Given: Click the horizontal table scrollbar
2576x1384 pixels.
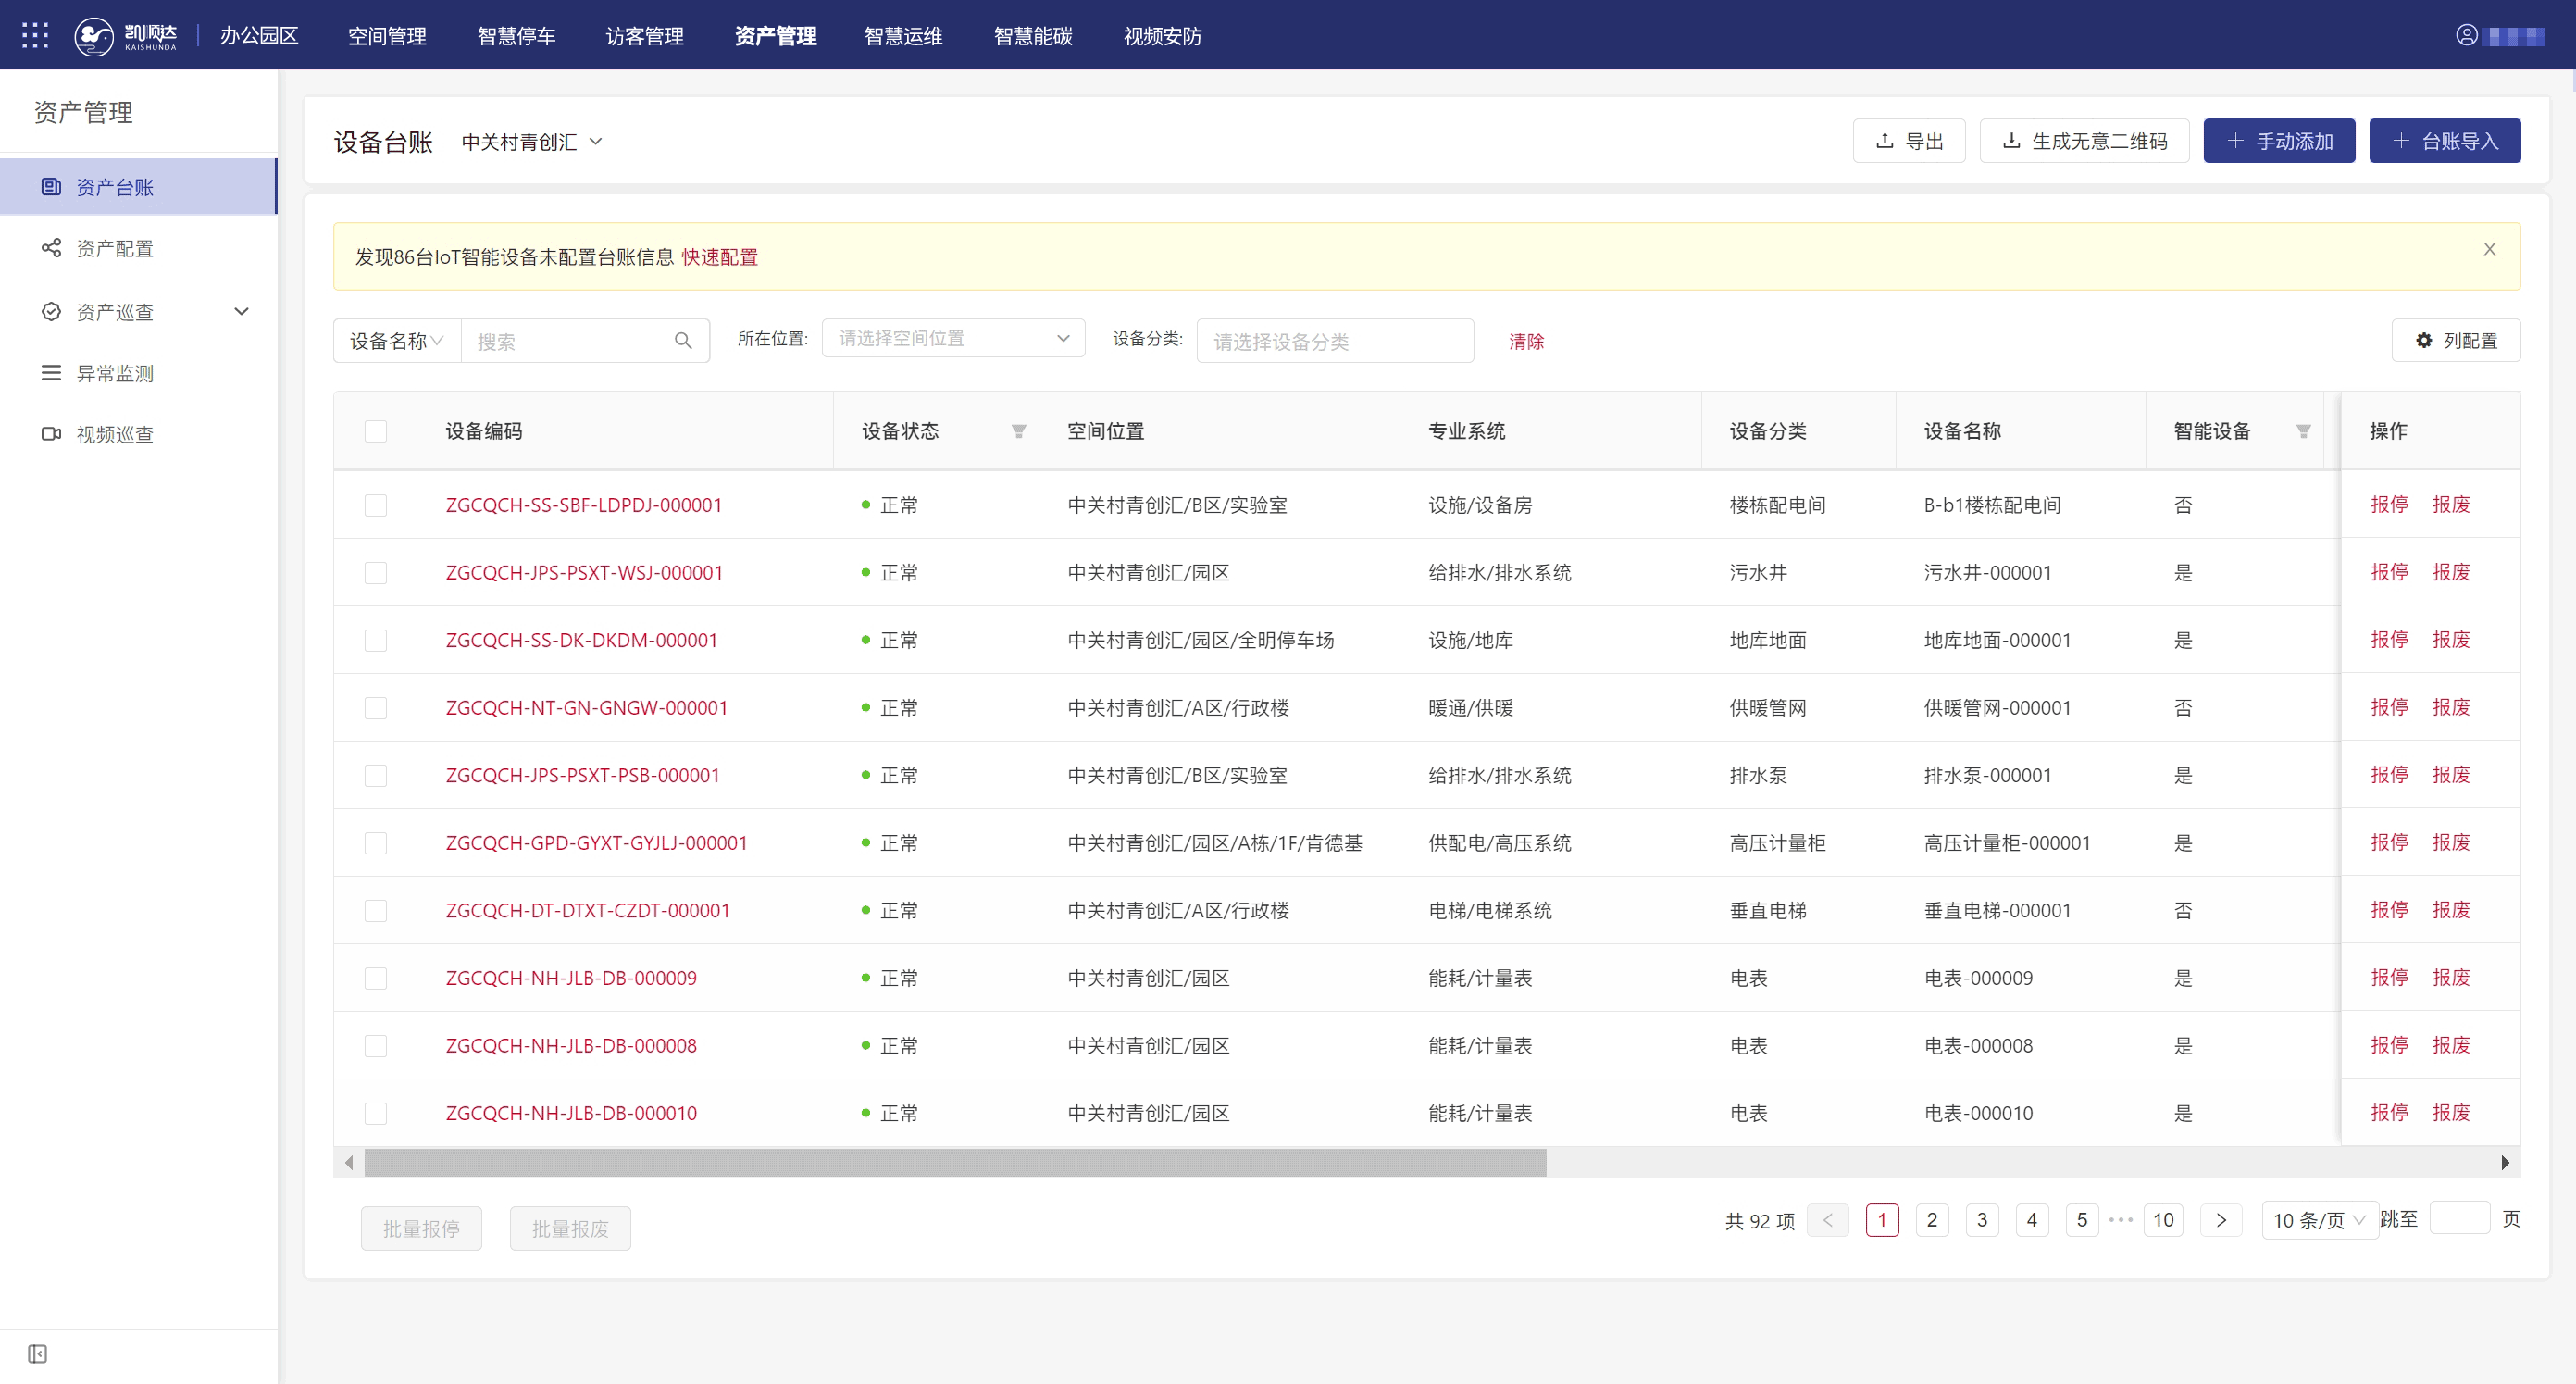Looking at the screenshot, I should pos(954,1163).
